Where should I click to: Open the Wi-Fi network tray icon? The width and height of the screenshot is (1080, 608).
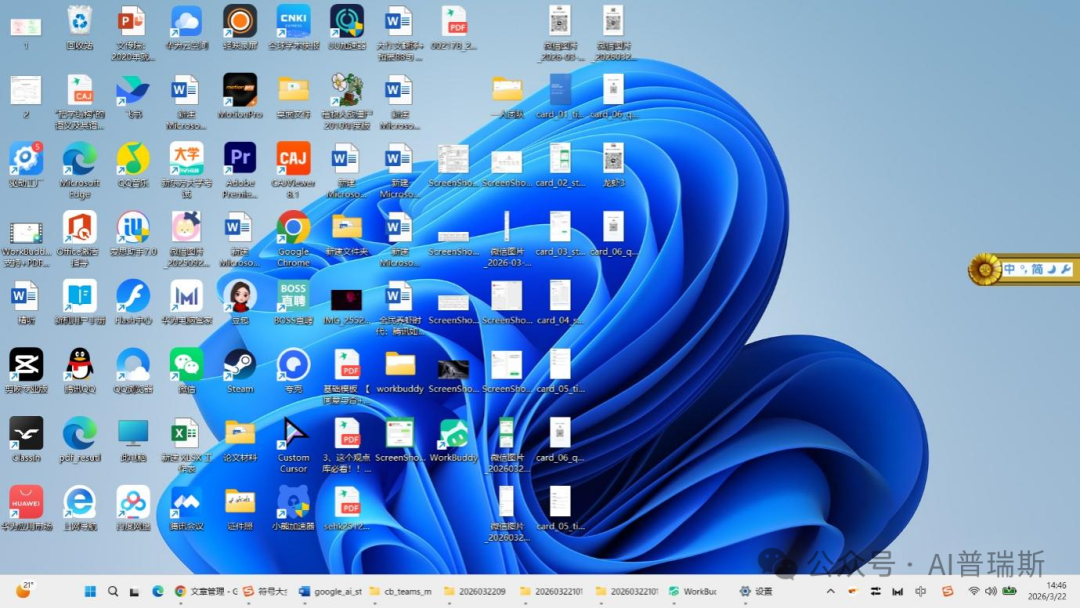[x=973, y=591]
